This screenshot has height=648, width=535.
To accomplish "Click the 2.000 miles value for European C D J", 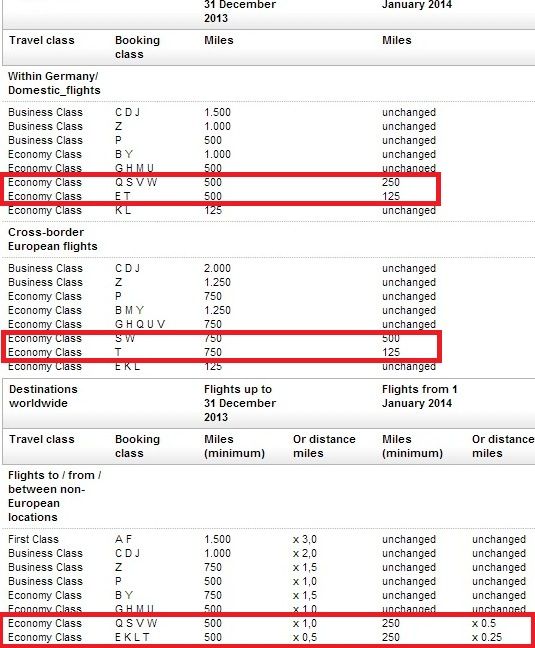I will coord(217,268).
